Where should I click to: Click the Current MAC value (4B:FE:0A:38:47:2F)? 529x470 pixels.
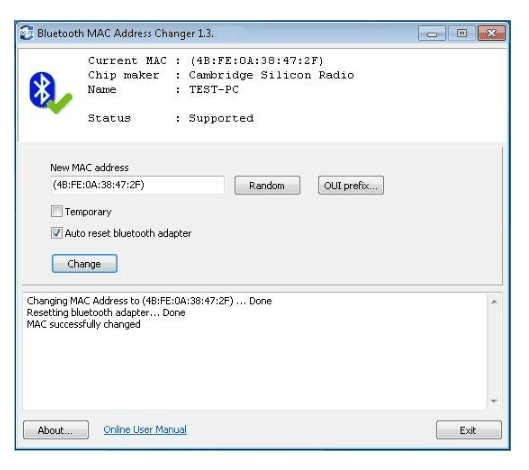click(x=256, y=61)
